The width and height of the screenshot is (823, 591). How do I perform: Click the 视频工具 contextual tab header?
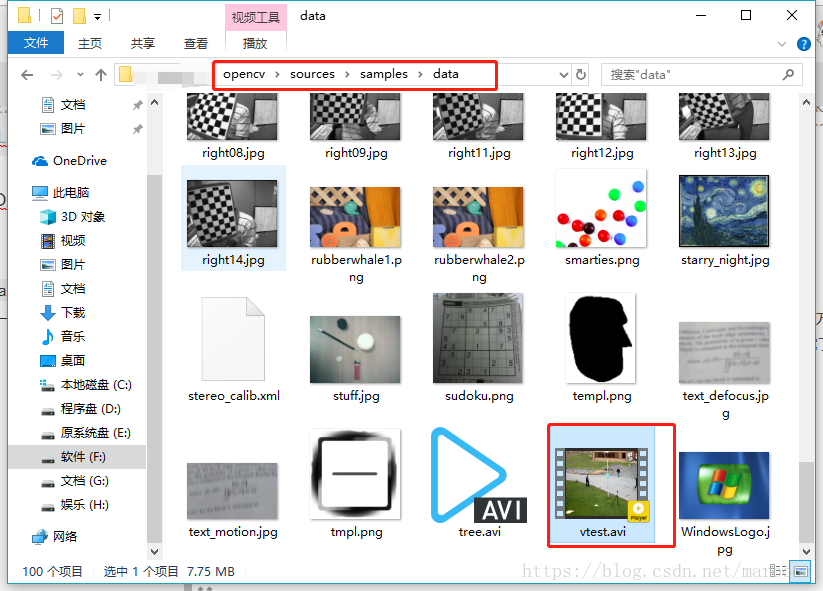point(256,17)
